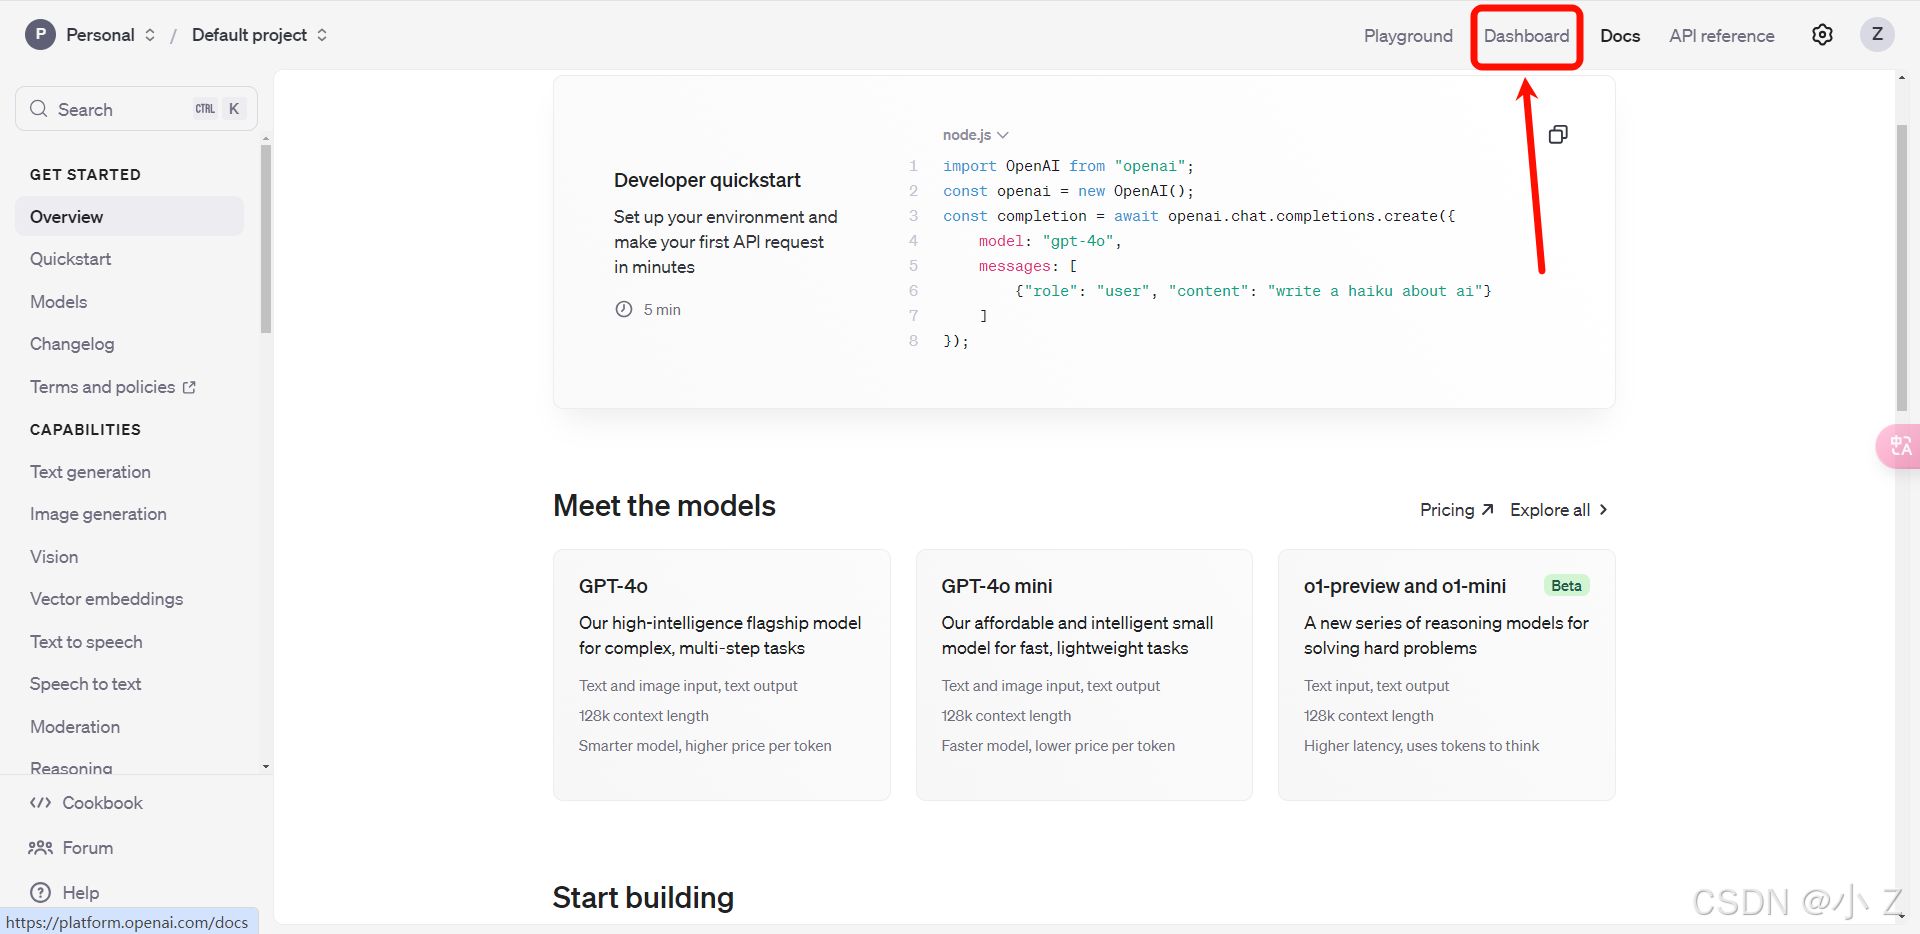Open Terms and policies link
Image resolution: width=1920 pixels, height=934 pixels.
(102, 387)
